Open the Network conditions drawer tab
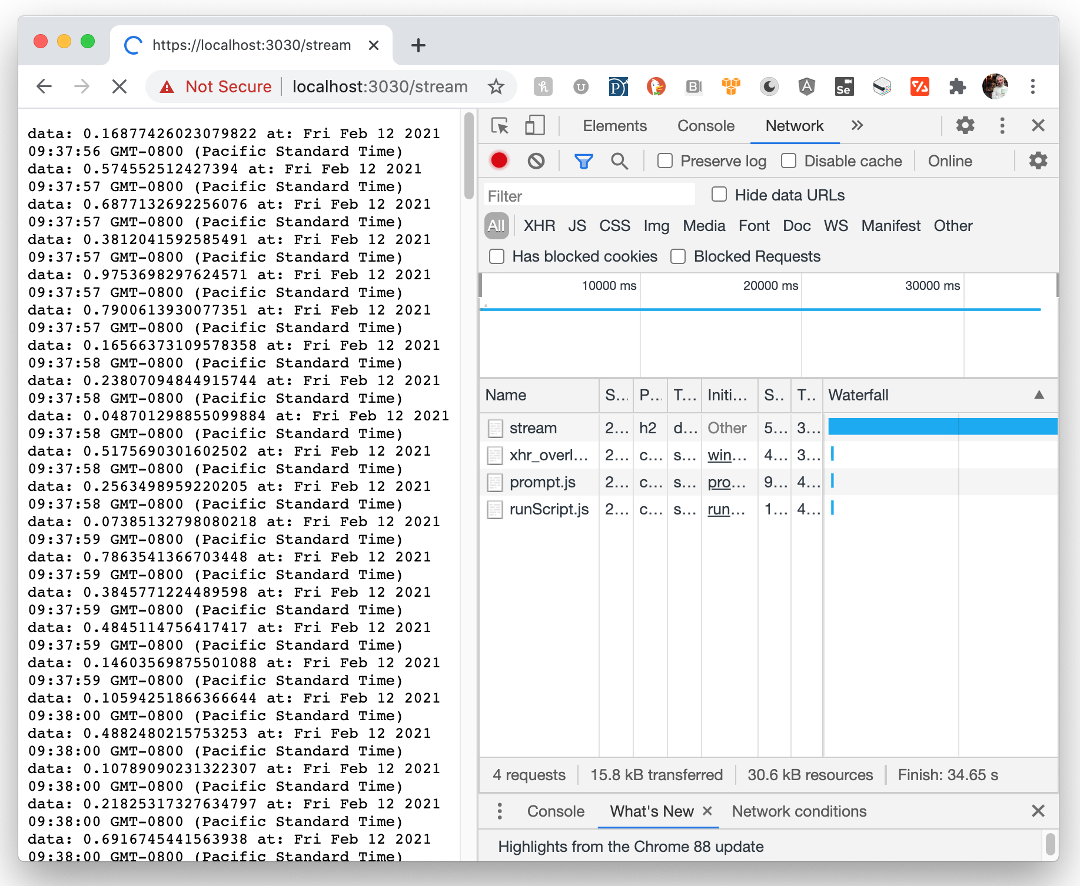 tap(799, 811)
